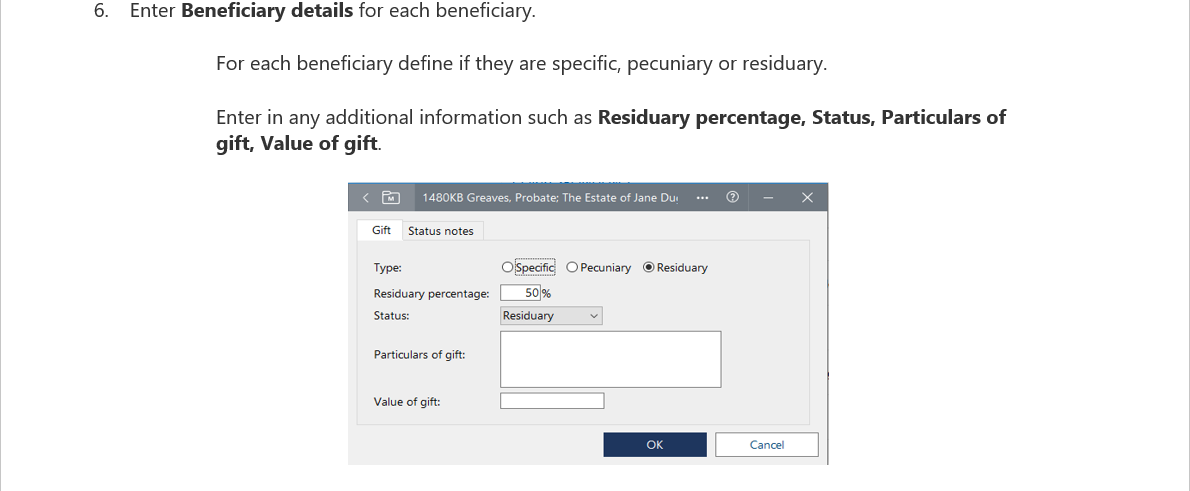This screenshot has width=1190, height=491.
Task: Open the help question mark icon
Action: coord(732,198)
